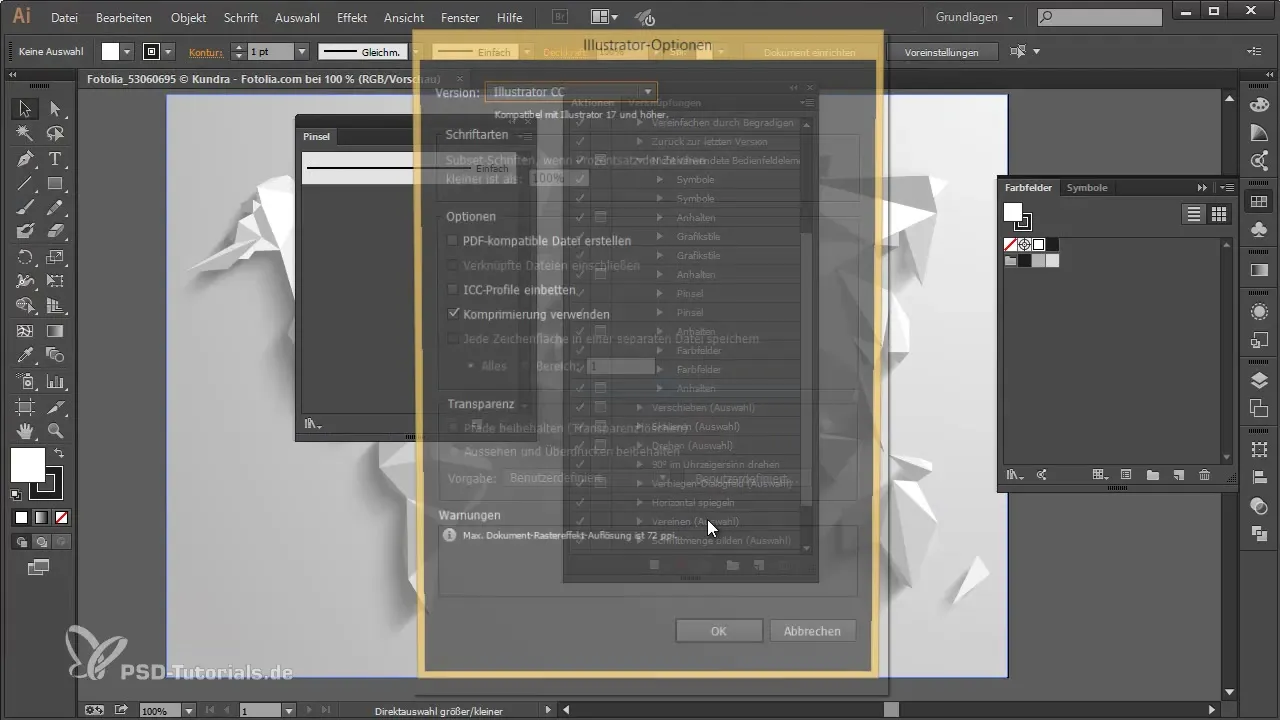Select the Zoom magnifier tool

(x=55, y=431)
